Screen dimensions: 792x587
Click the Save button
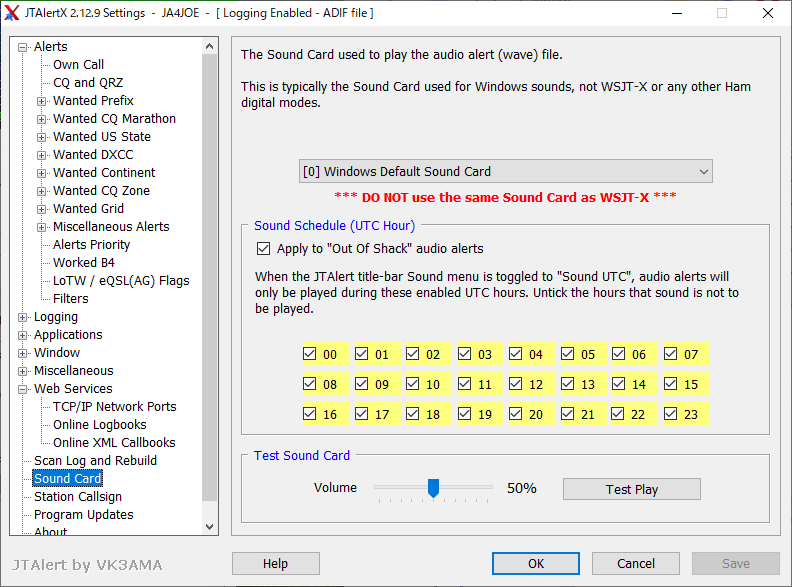point(736,563)
